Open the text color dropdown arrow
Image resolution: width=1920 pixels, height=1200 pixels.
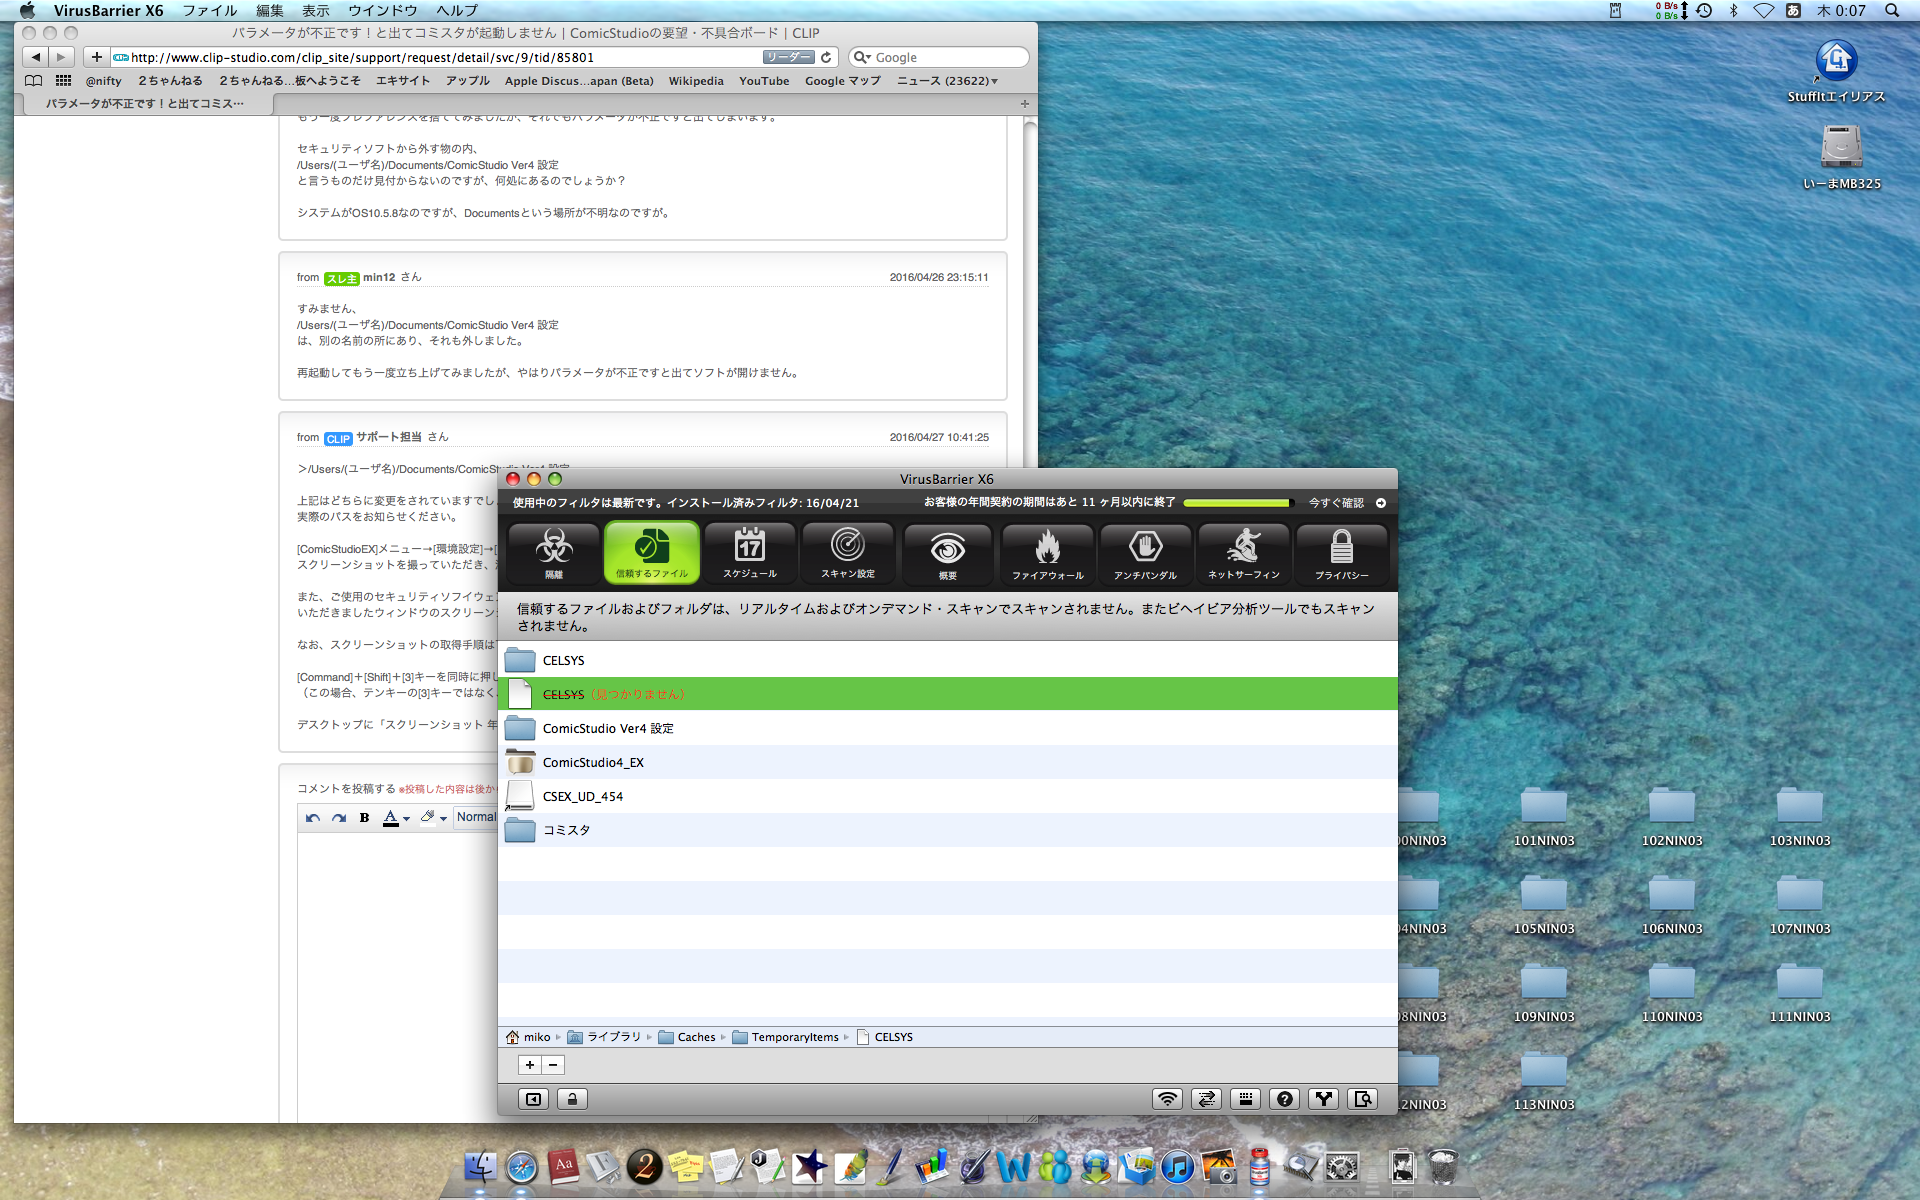(406, 819)
